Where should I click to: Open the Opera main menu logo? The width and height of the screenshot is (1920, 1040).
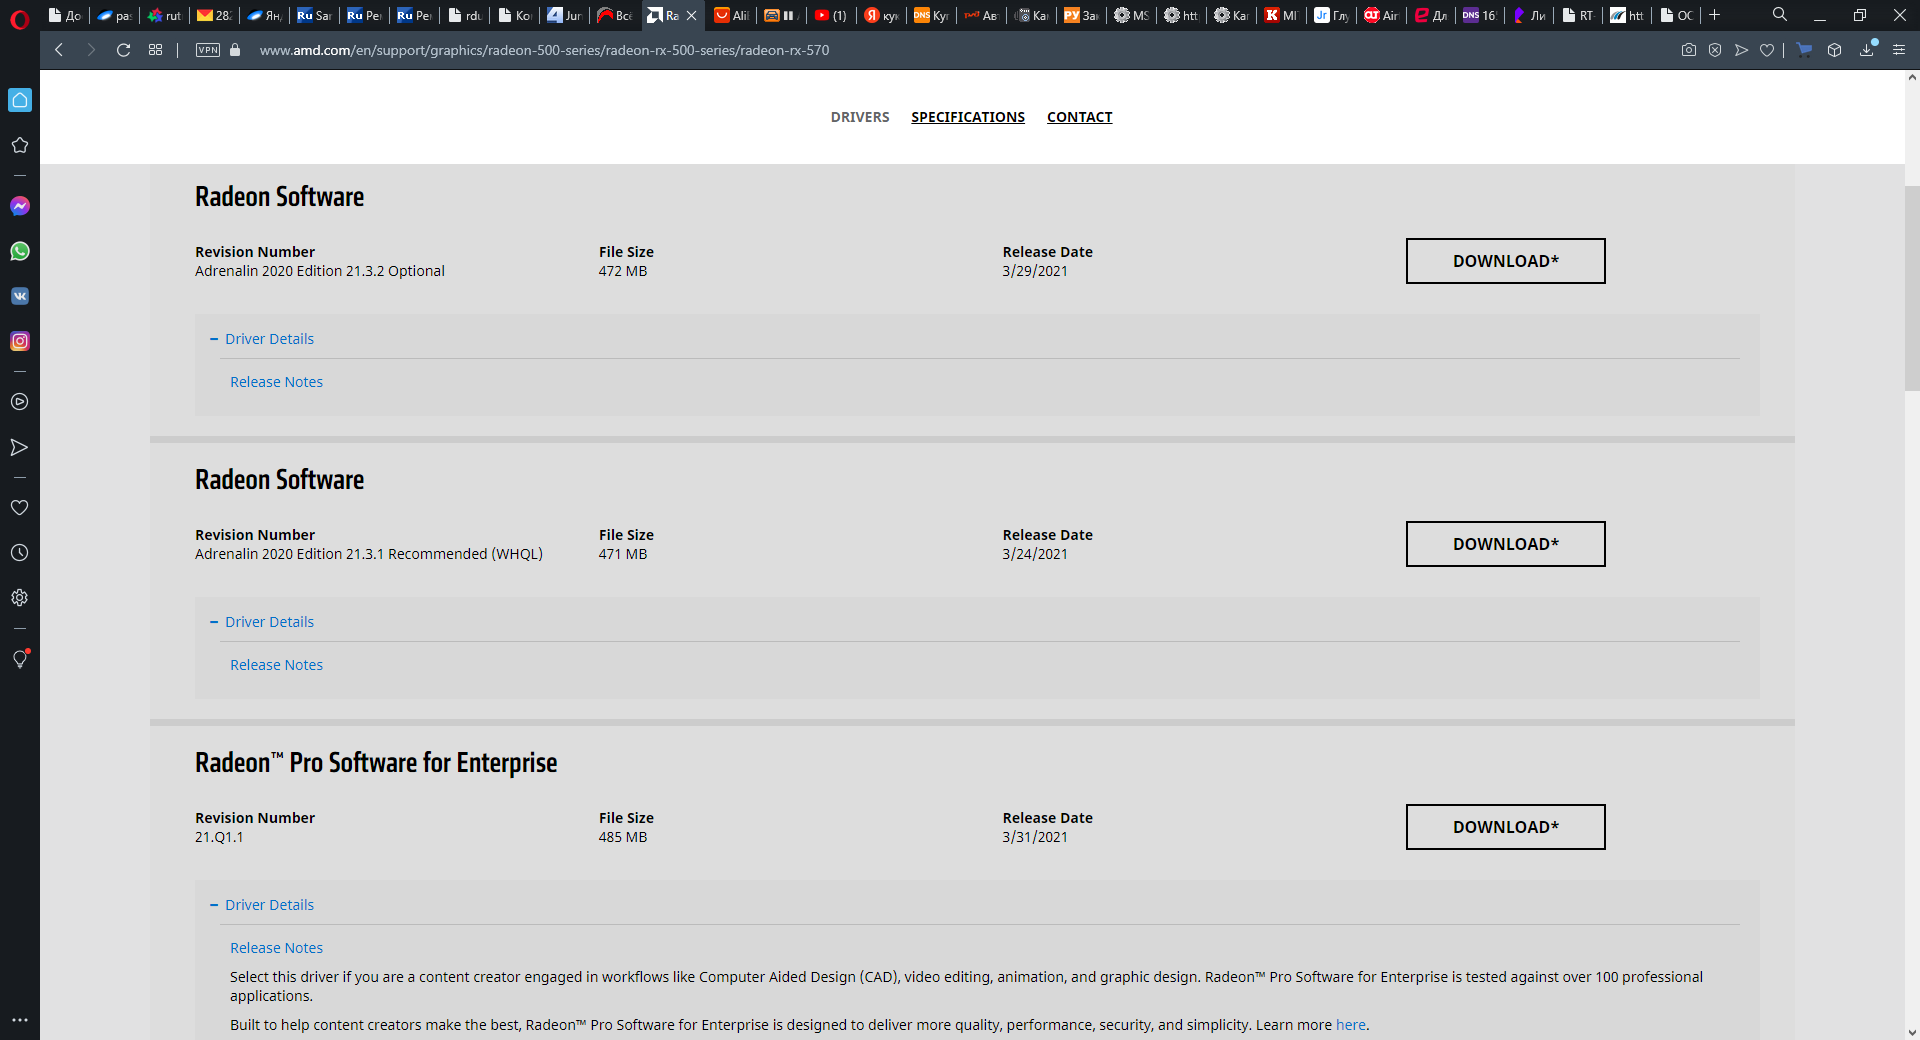[19, 19]
